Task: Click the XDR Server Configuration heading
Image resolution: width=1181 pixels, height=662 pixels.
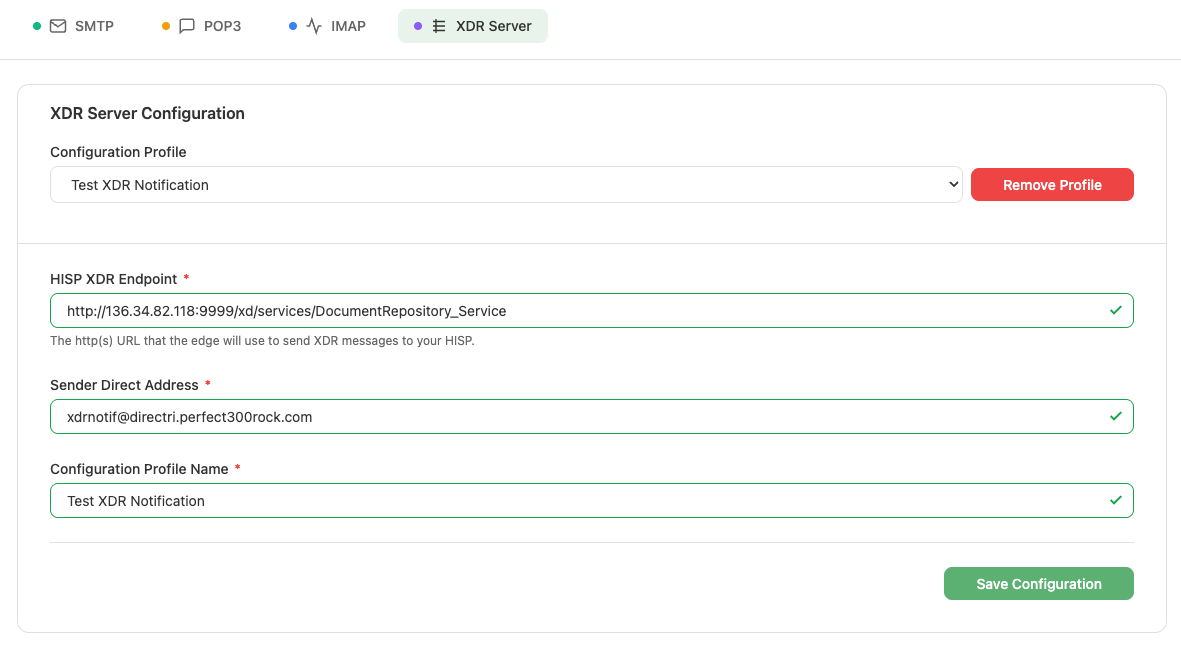Action: 148,114
